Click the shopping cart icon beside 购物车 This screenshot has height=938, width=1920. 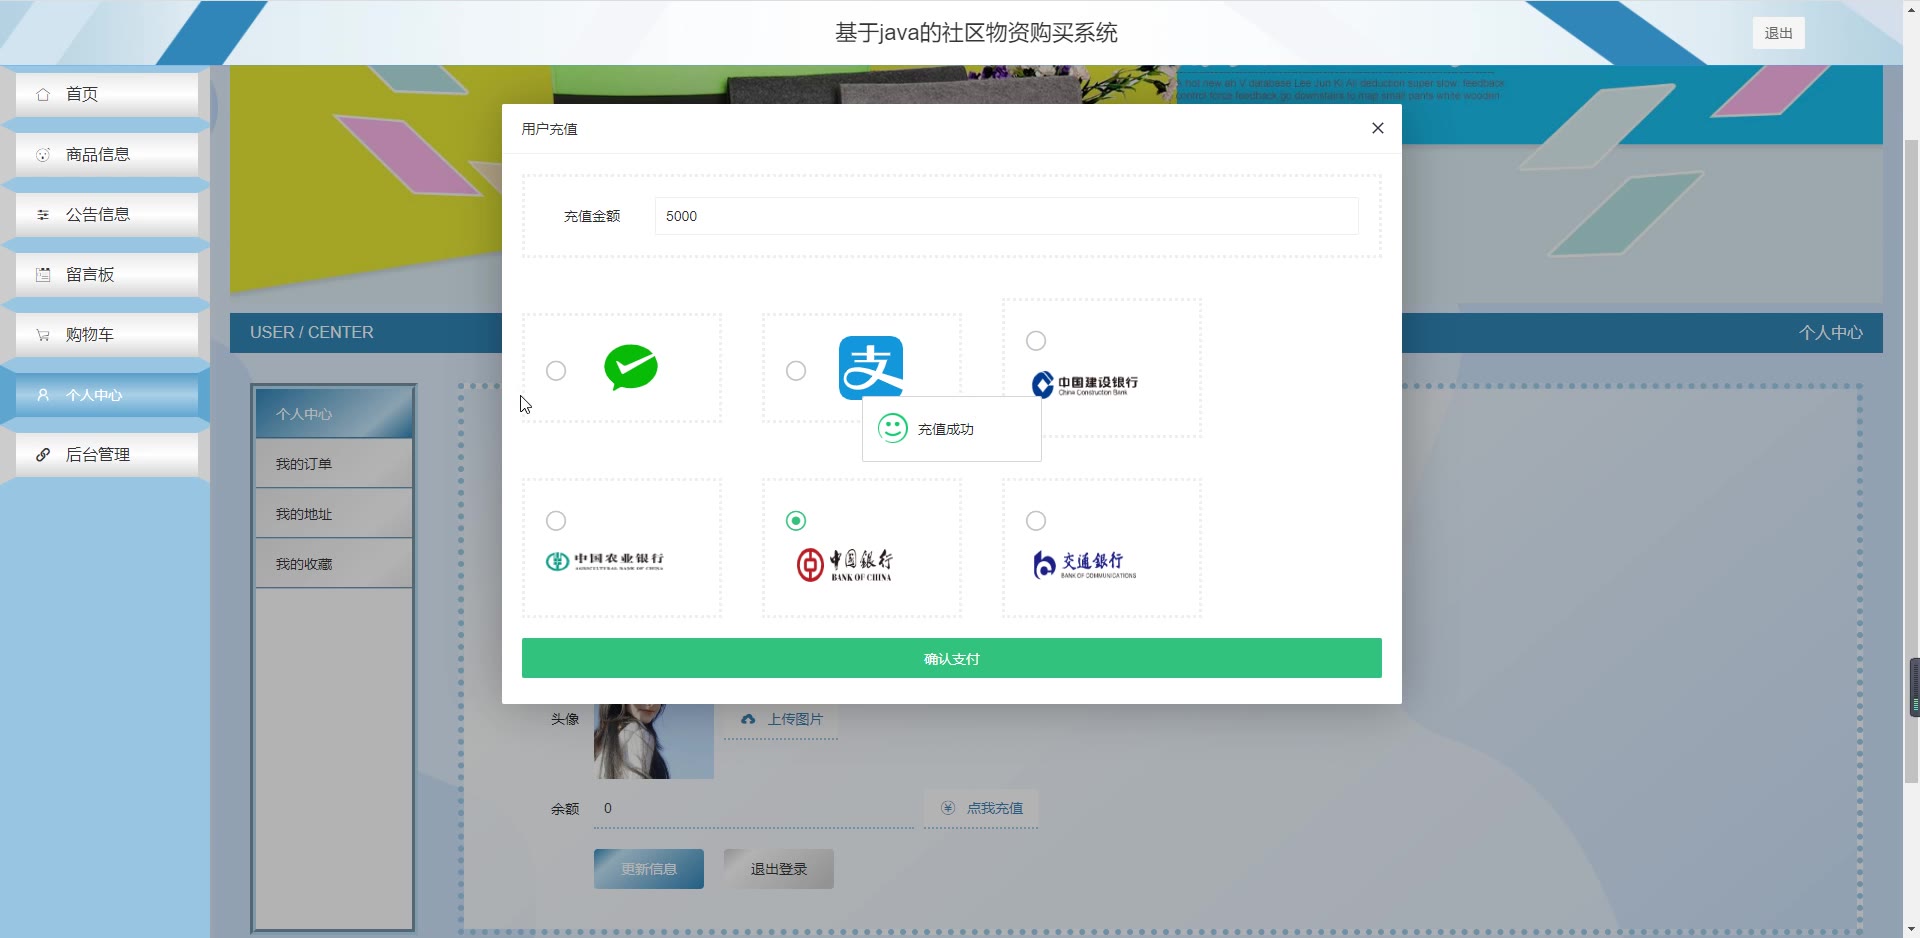43,335
